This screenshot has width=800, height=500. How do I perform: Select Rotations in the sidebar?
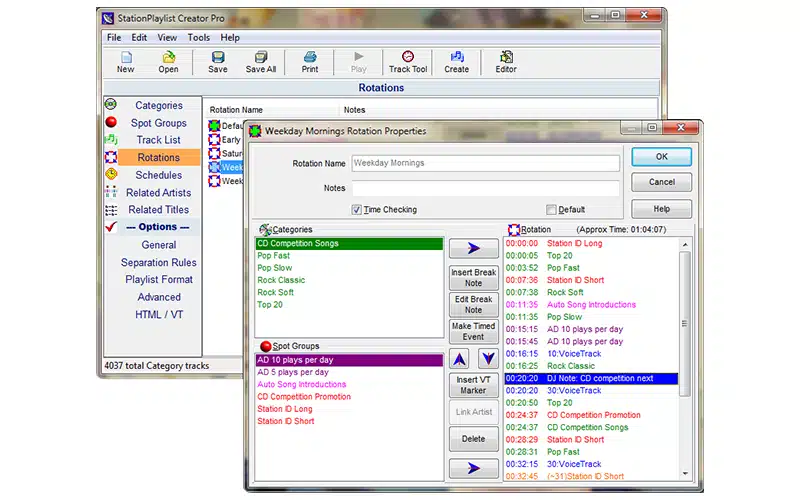point(159,158)
